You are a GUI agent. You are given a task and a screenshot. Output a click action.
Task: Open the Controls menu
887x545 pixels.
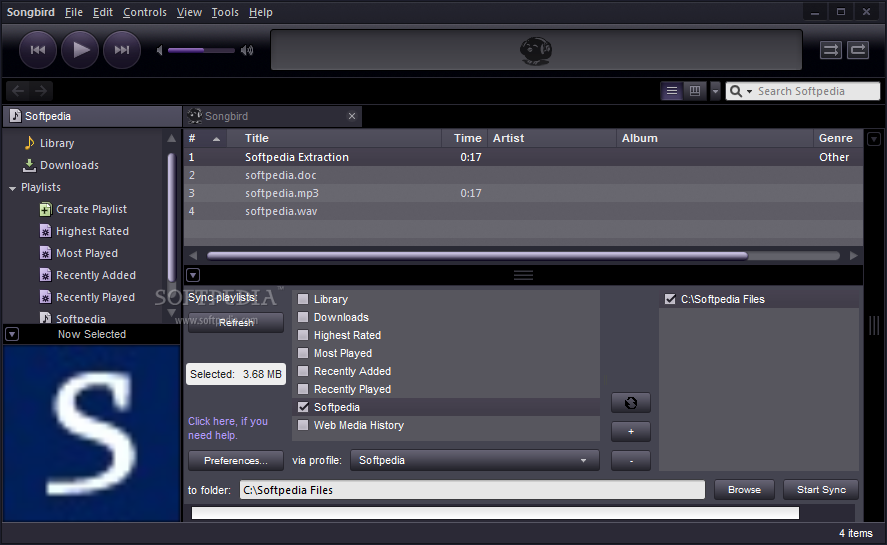tap(145, 12)
